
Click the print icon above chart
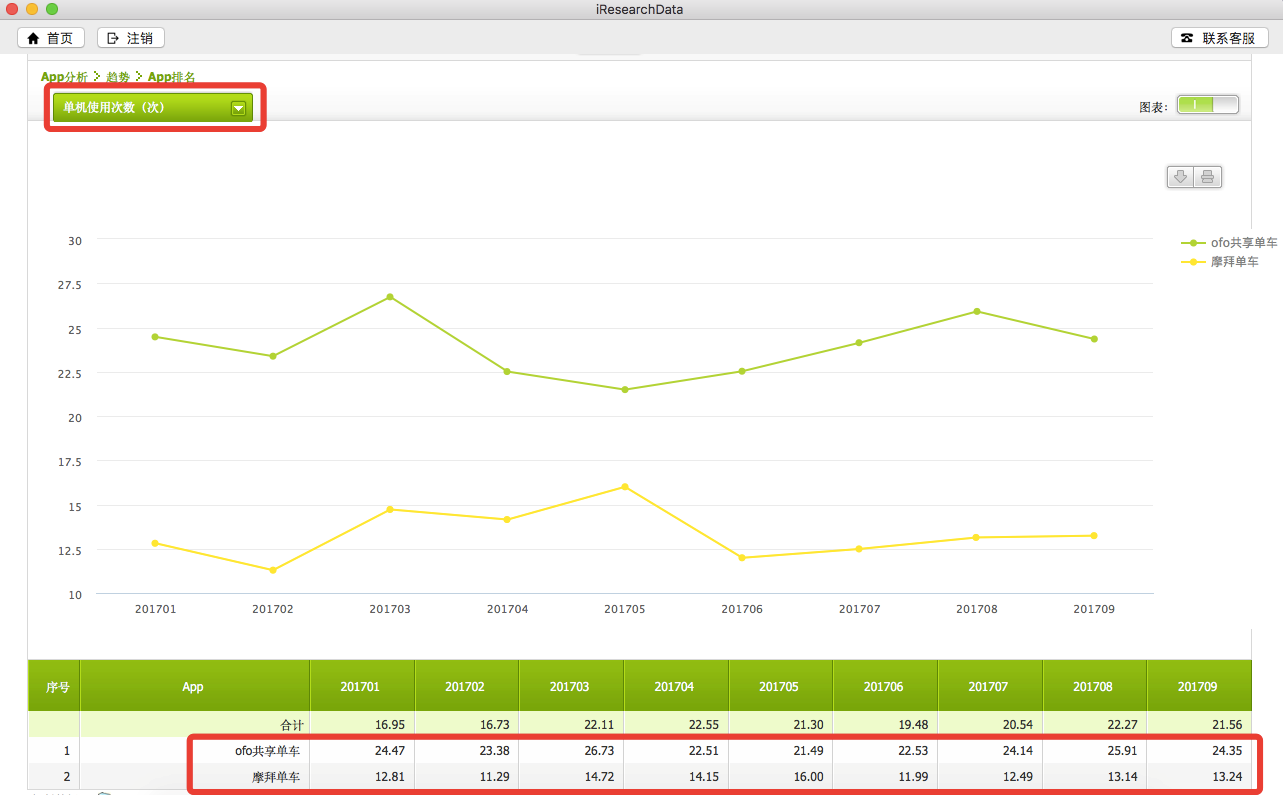click(x=1207, y=177)
